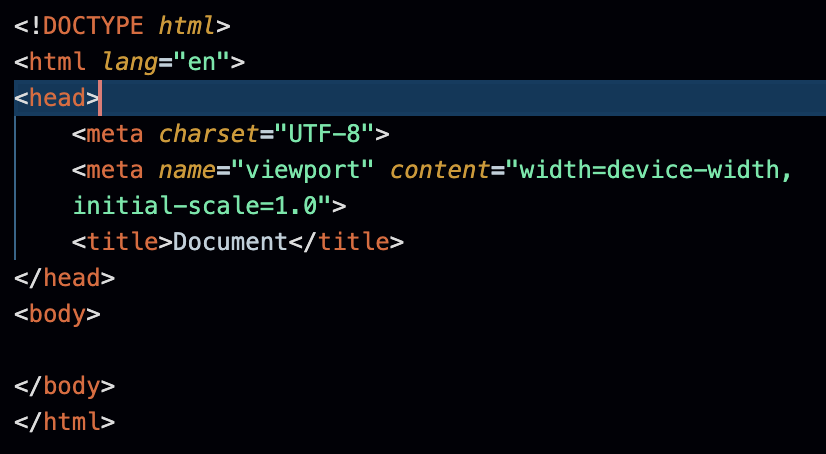This screenshot has height=454, width=826.
Task: Click the closing html tag
Action: click(x=64, y=422)
